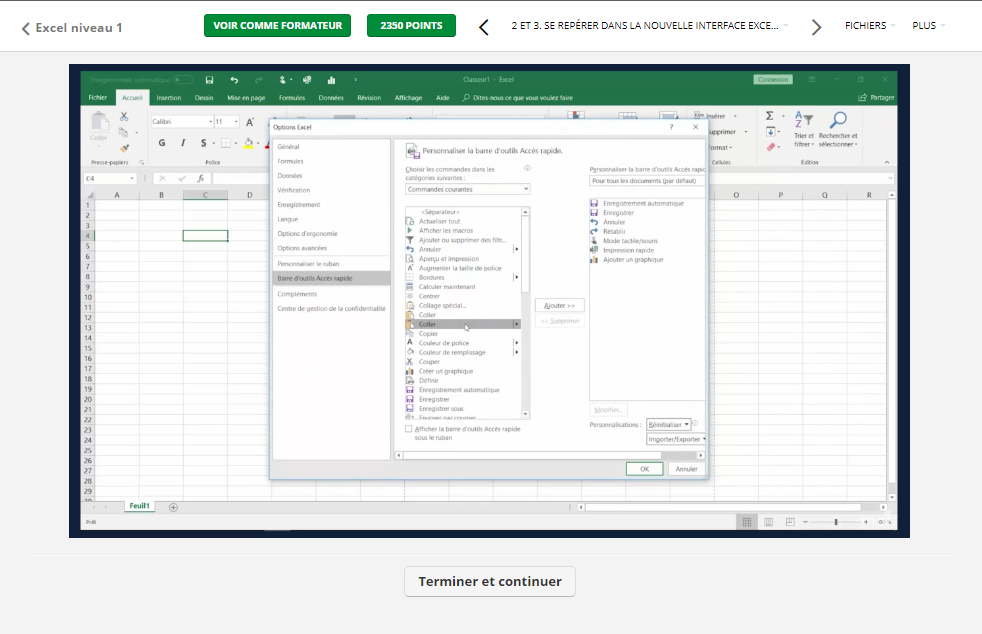Click the add new sheet plus icon
The width and height of the screenshot is (982, 634).
173,507
